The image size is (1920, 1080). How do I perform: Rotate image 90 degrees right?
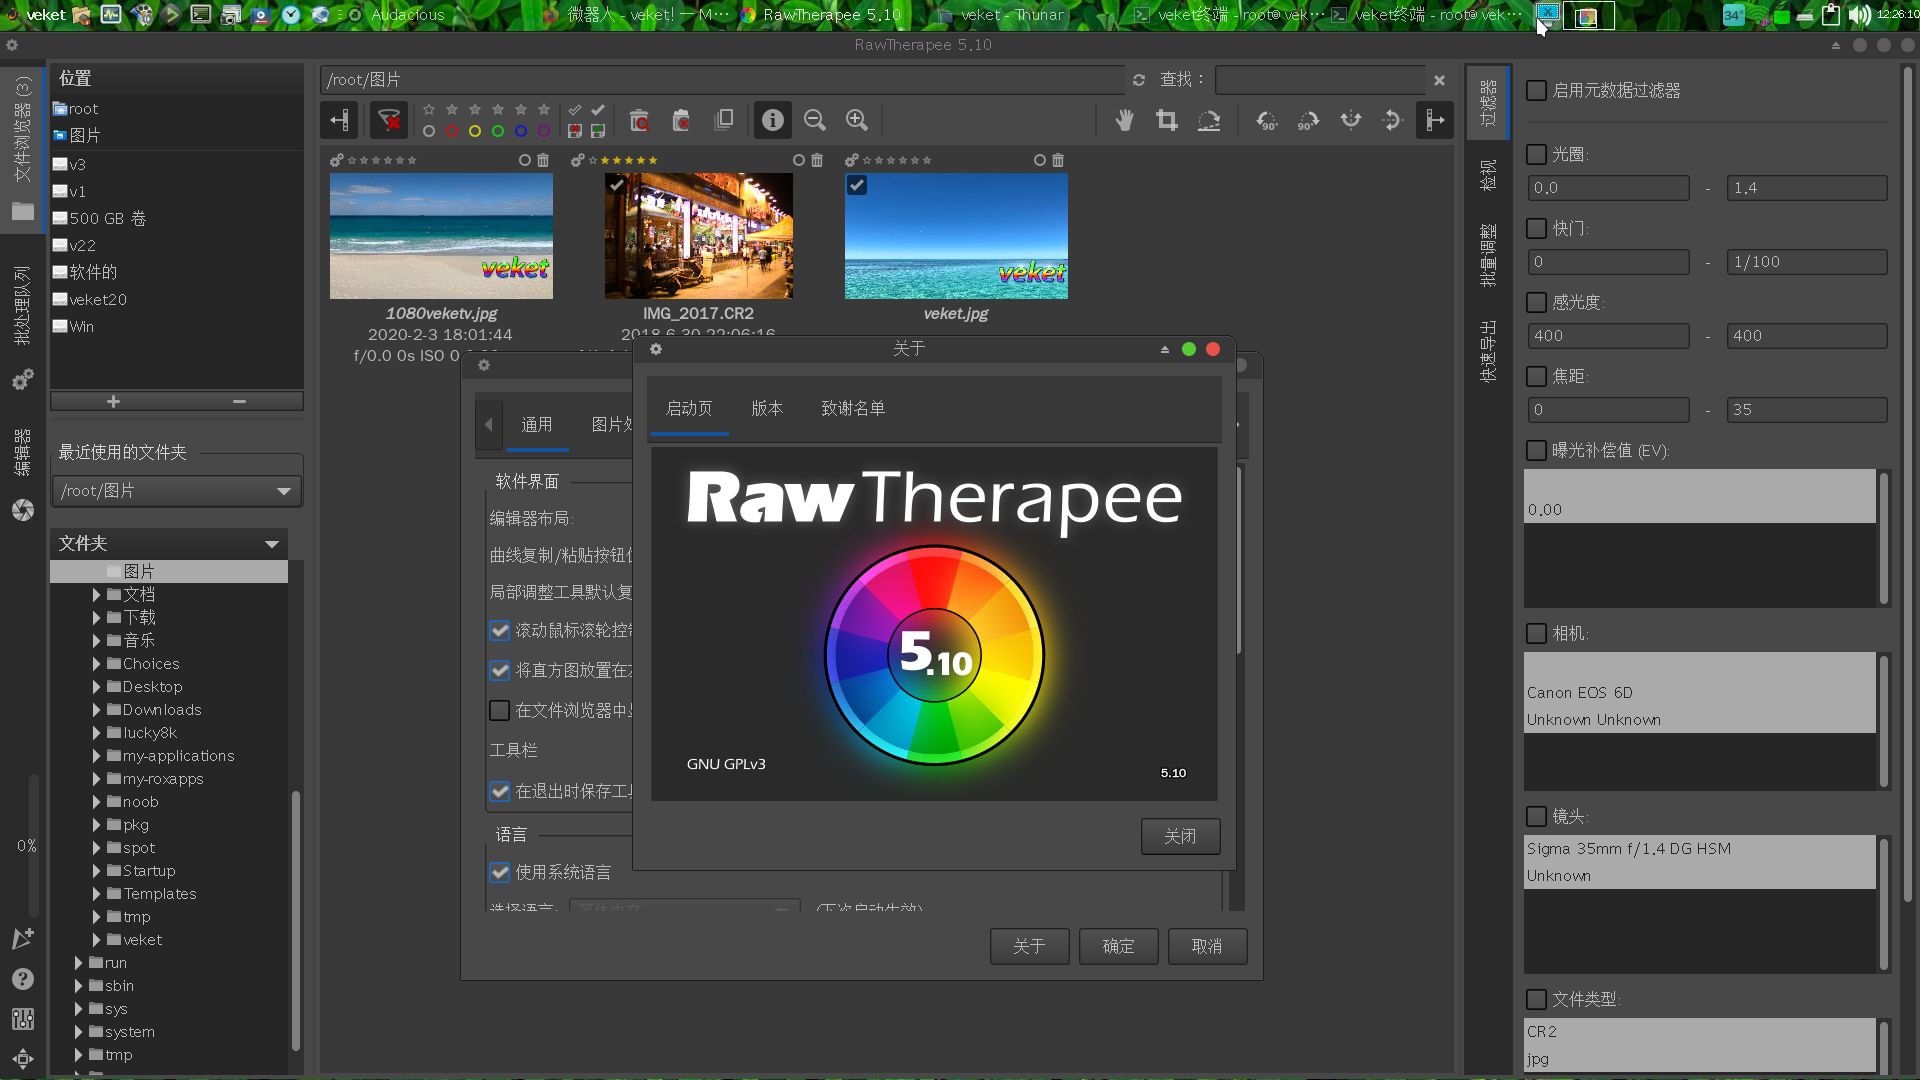coord(1308,121)
